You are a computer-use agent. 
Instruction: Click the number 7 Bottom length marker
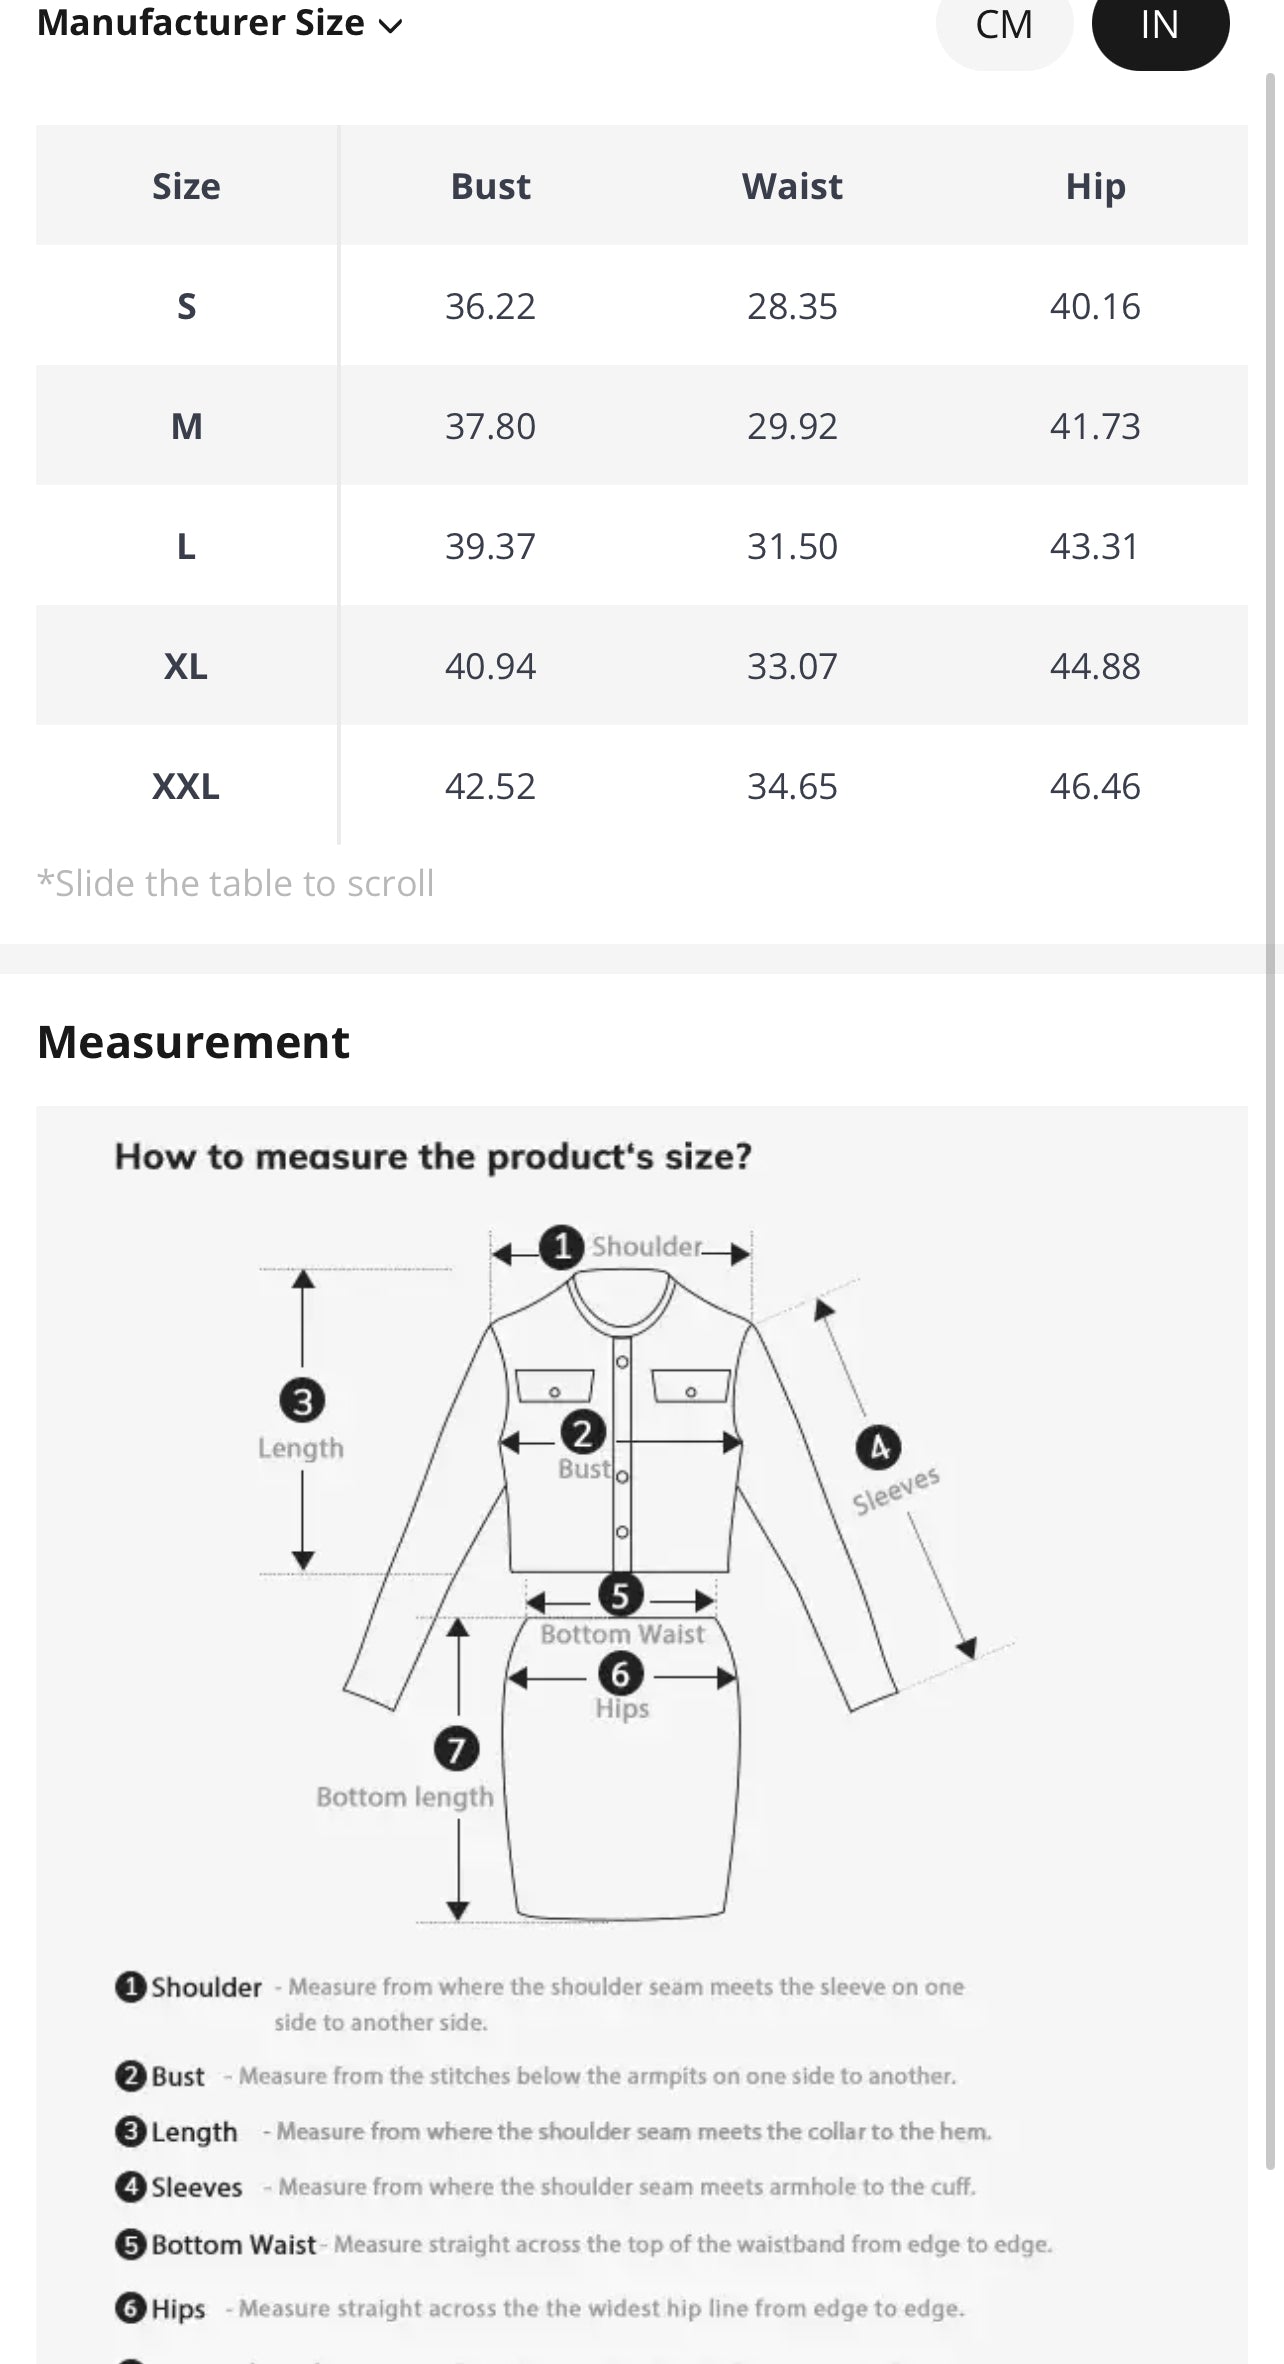(x=456, y=1749)
